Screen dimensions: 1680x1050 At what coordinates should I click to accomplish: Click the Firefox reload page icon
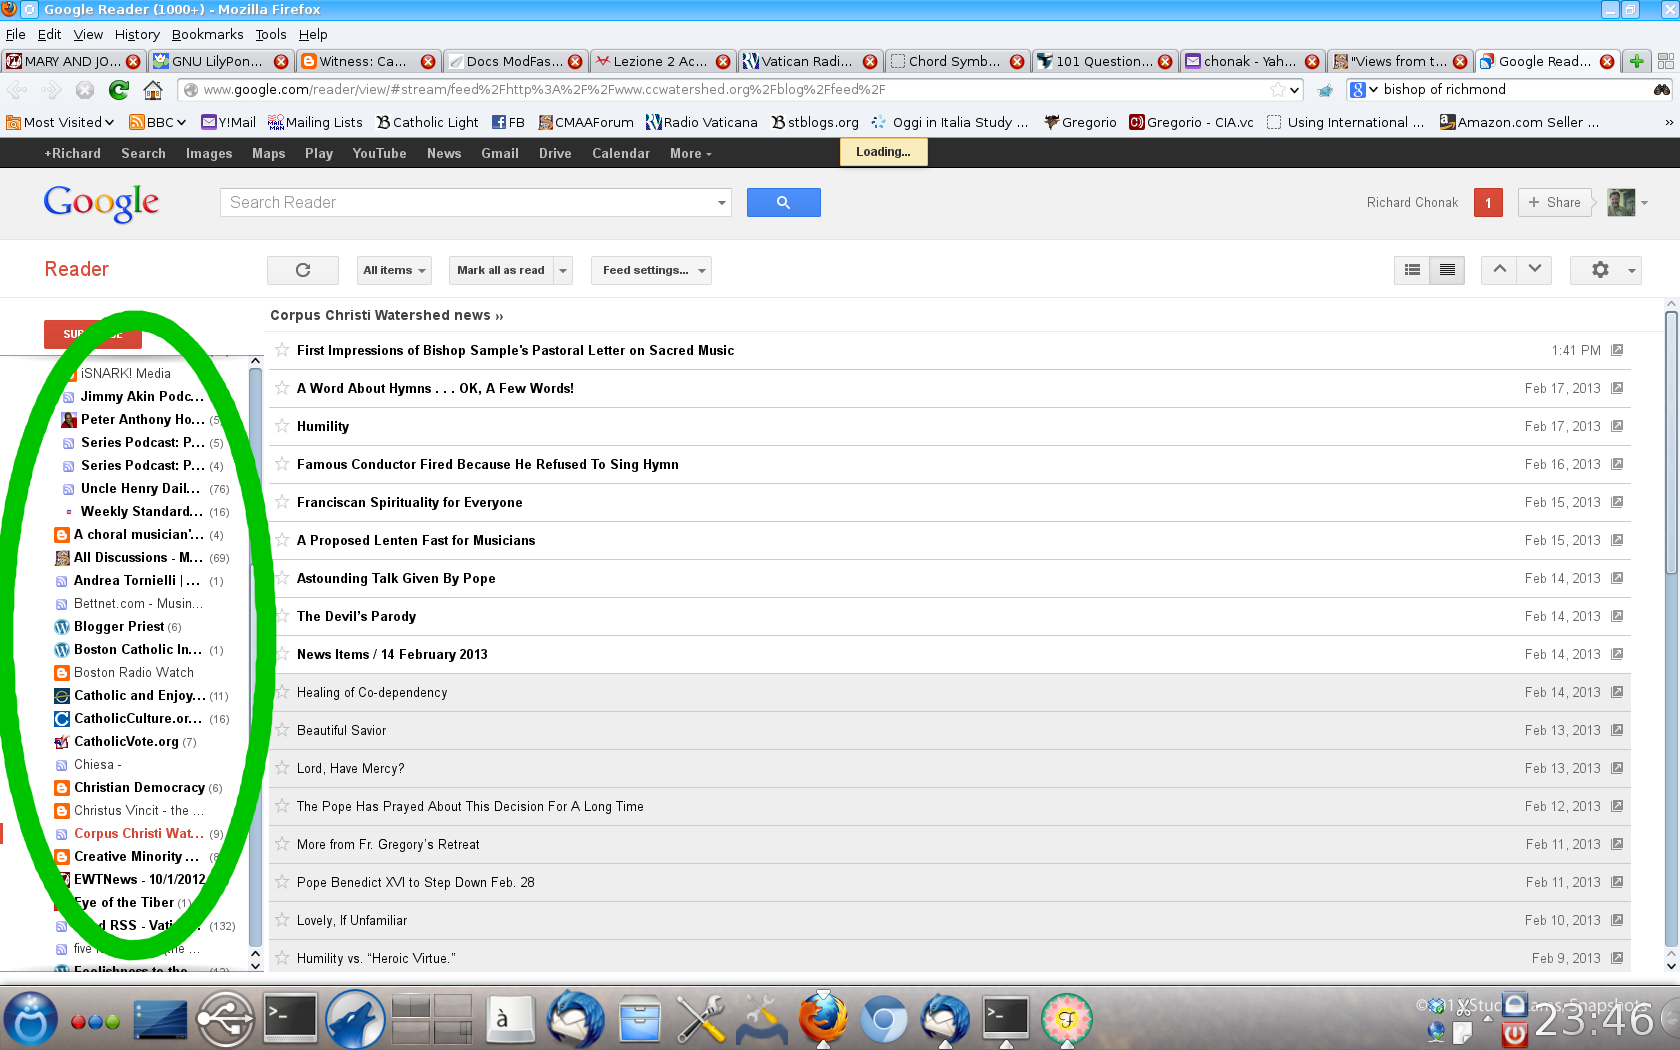coord(119,90)
